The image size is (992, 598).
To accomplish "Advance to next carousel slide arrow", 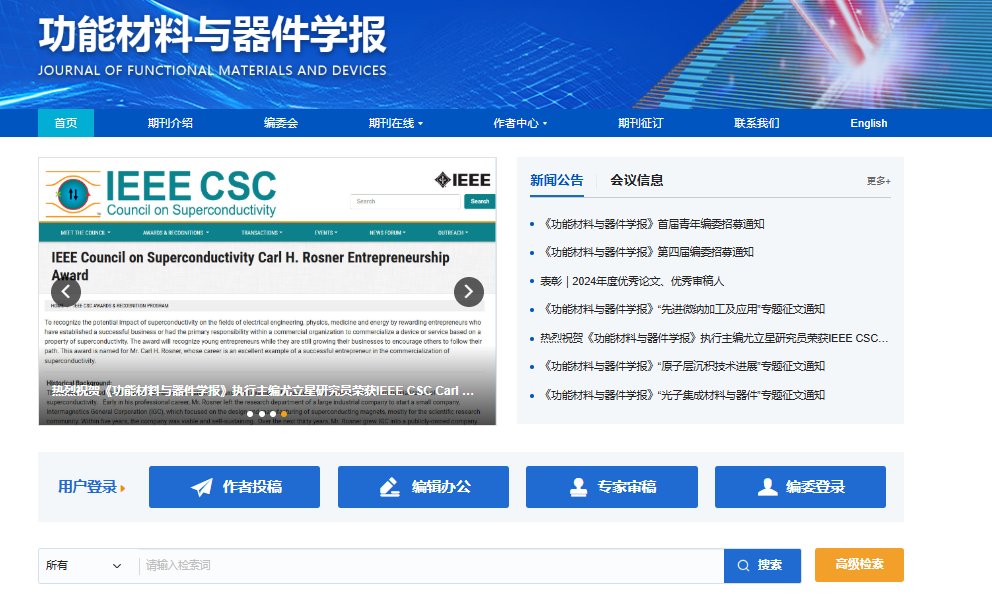I will (x=468, y=292).
